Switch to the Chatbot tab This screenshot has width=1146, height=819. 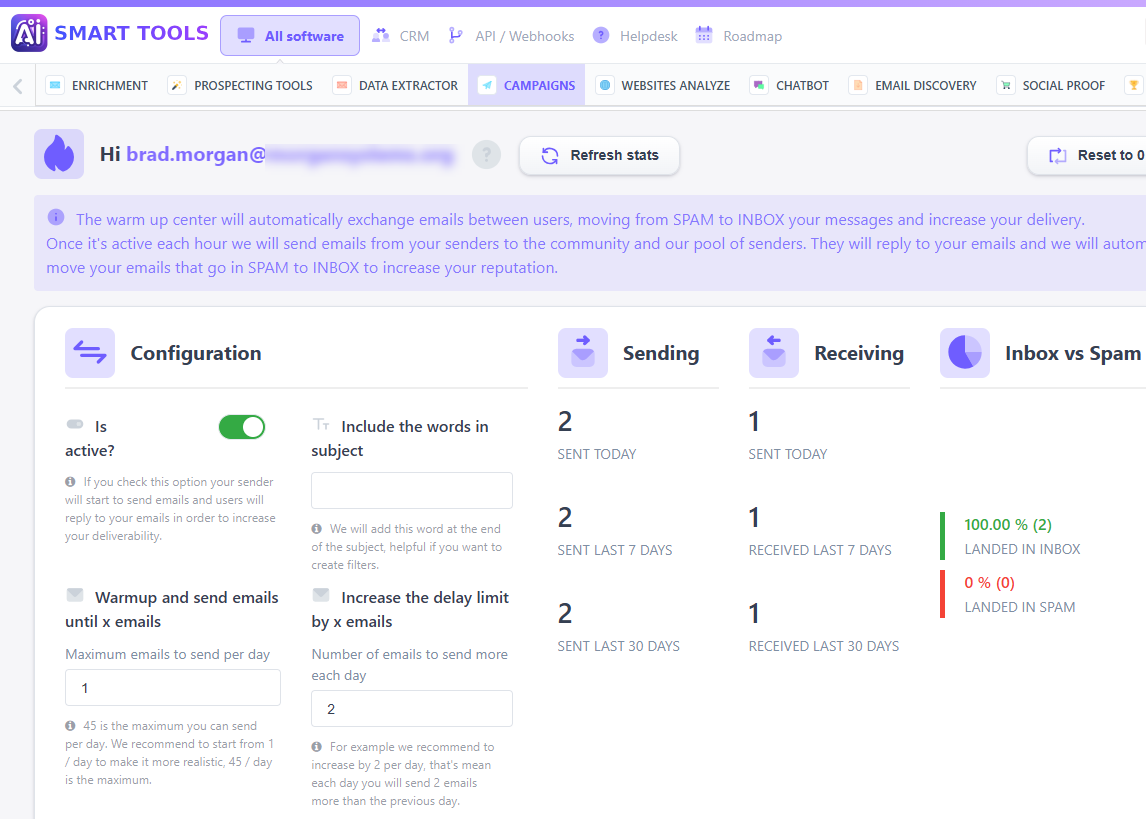point(789,85)
